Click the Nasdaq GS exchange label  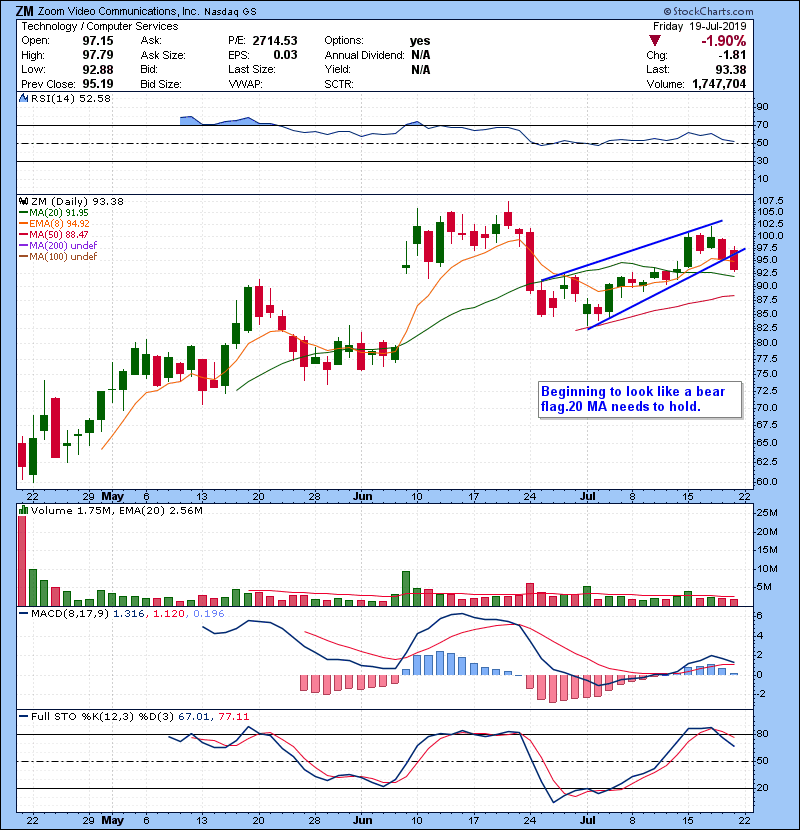coord(230,12)
